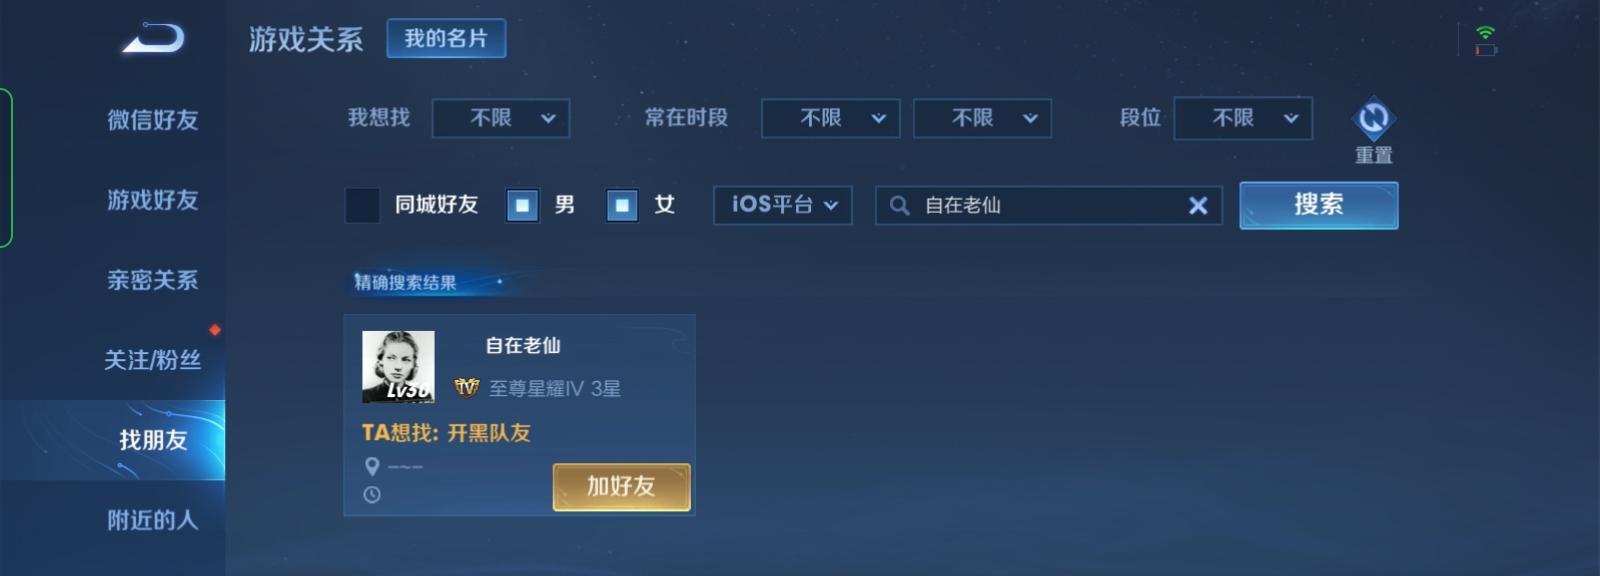Clear search text with X icon

1197,205
